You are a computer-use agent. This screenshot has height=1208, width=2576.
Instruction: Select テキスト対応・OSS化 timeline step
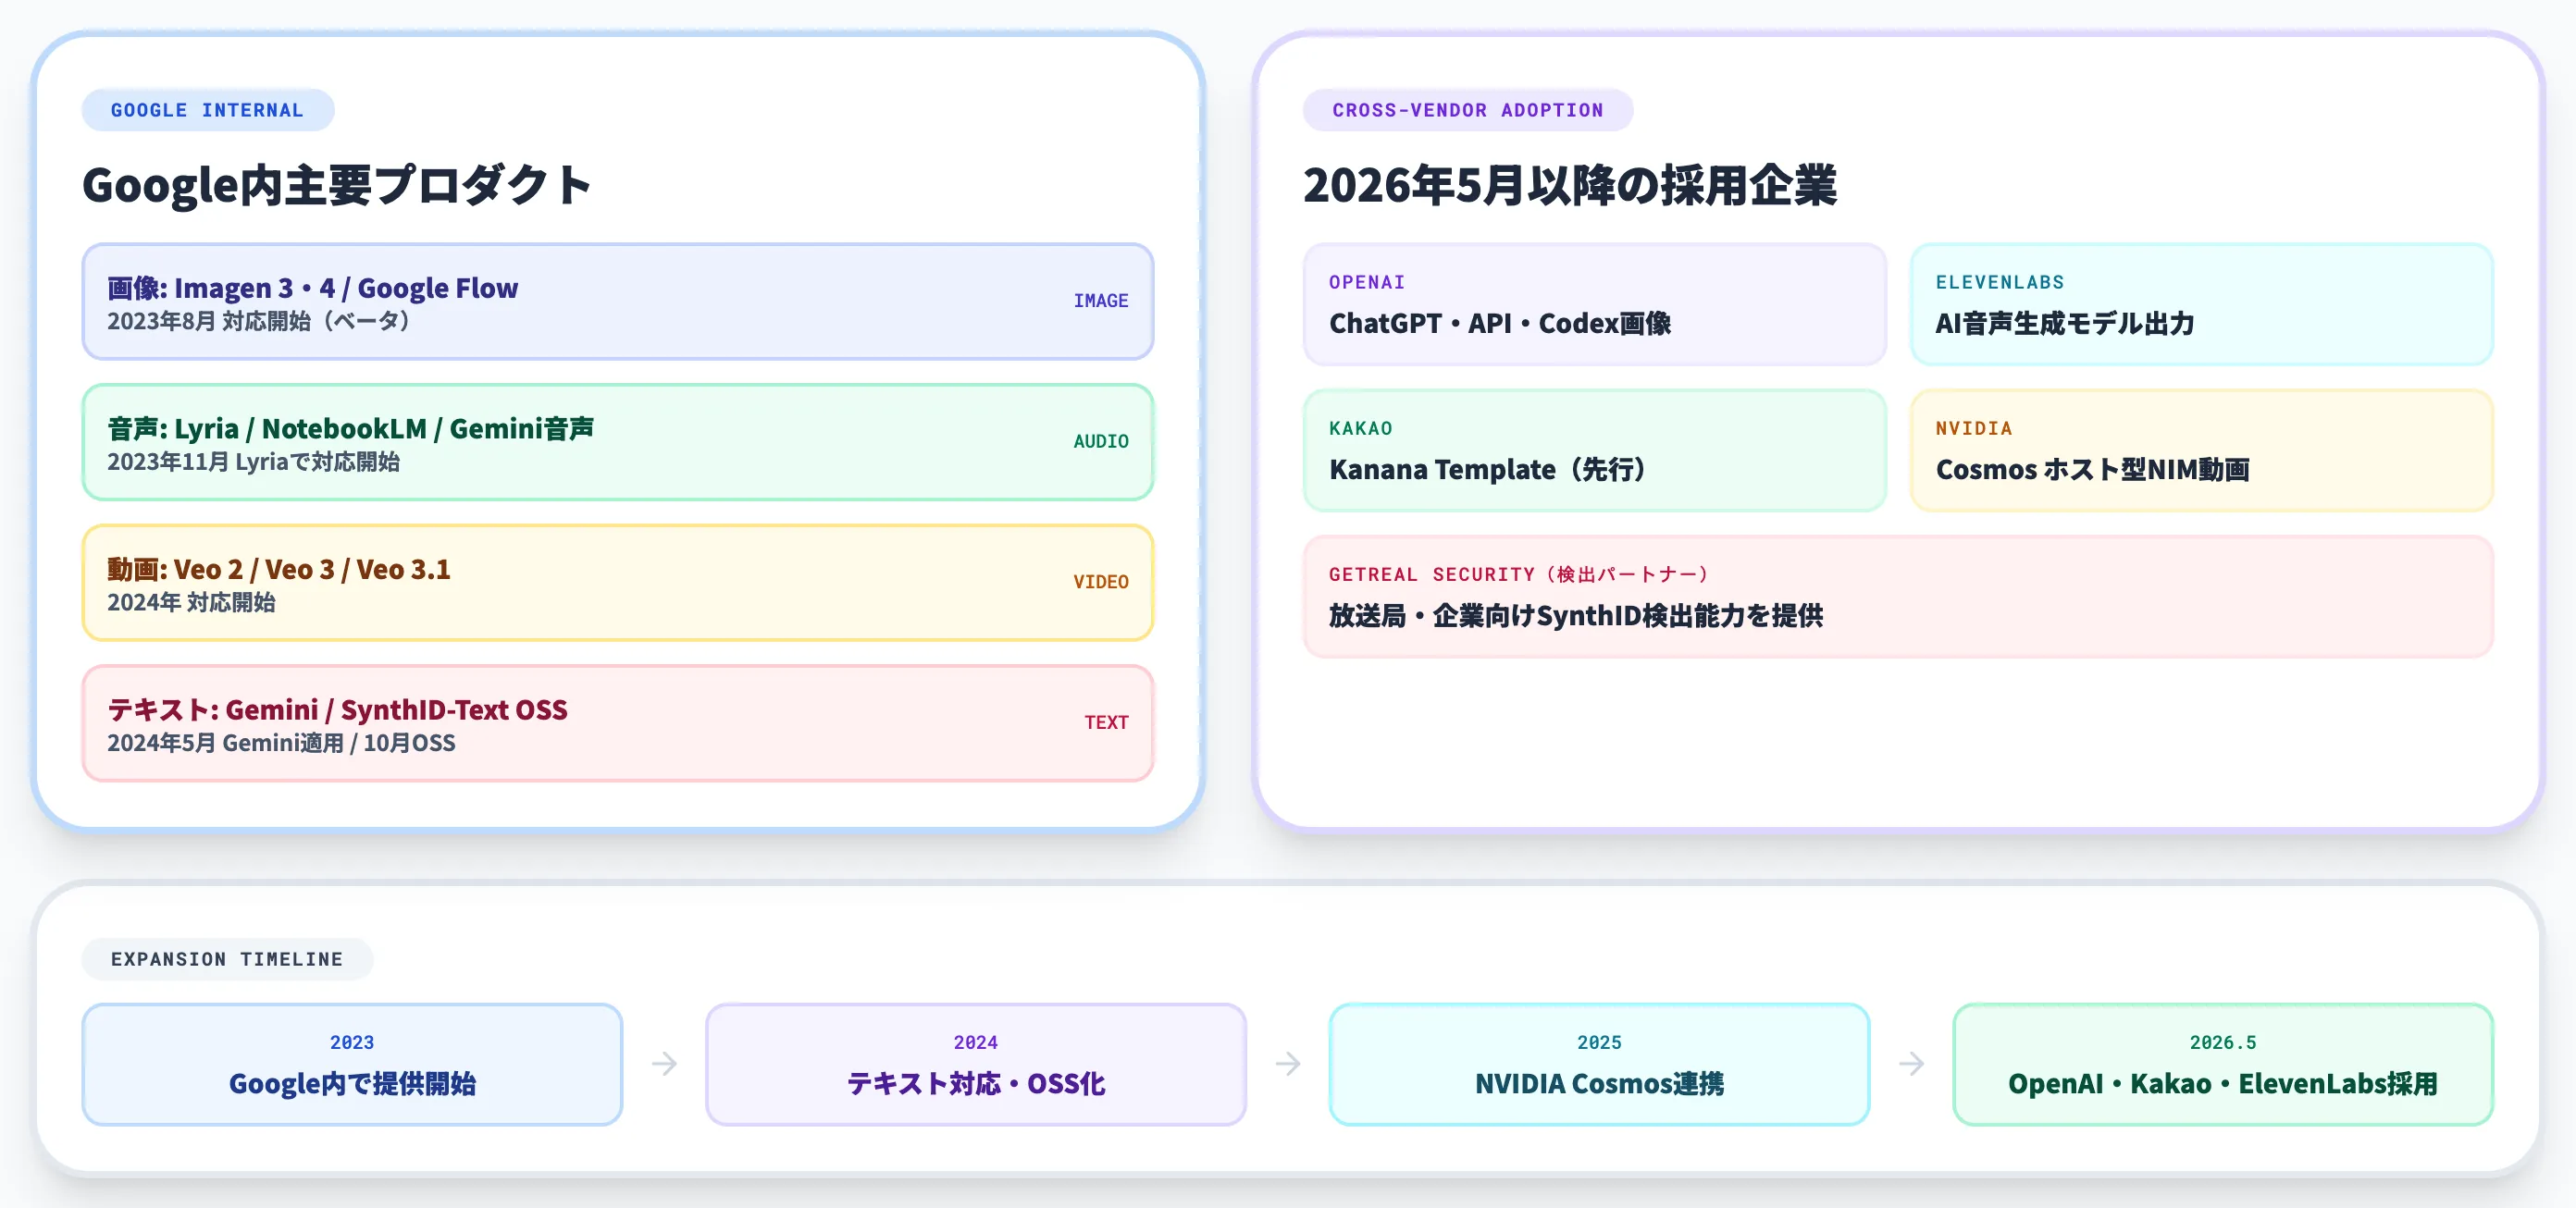(x=975, y=1083)
